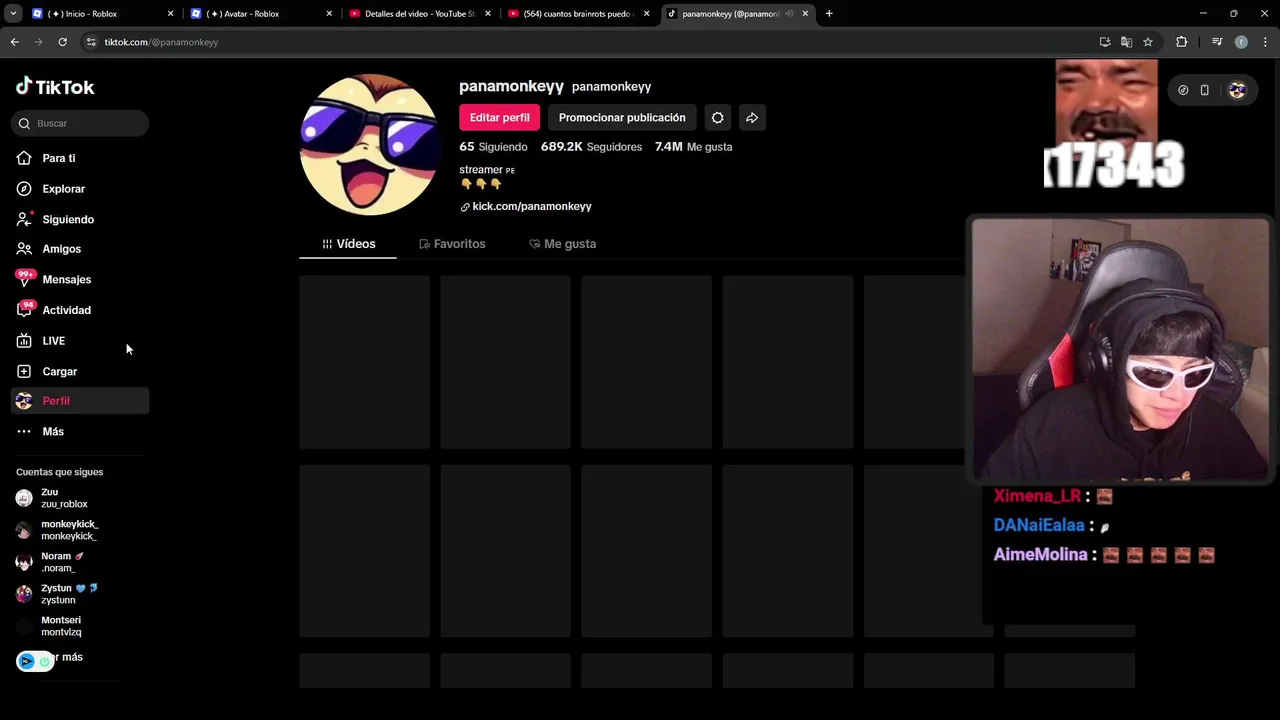Viewport: 1280px width, 720px height.
Task: Open Chrome profile avatar
Action: pos(1241,42)
